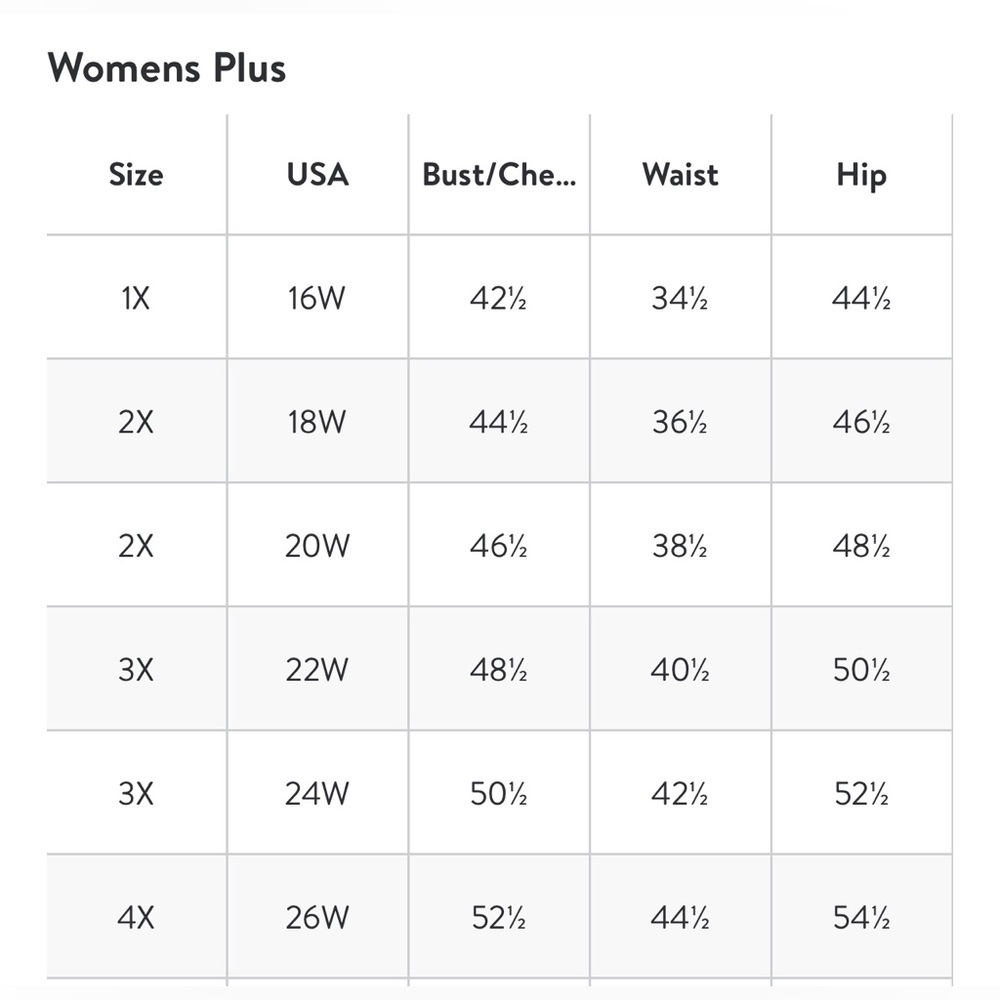The image size is (1000, 1000).
Task: Click the 34½ waist value
Action: coord(680,298)
